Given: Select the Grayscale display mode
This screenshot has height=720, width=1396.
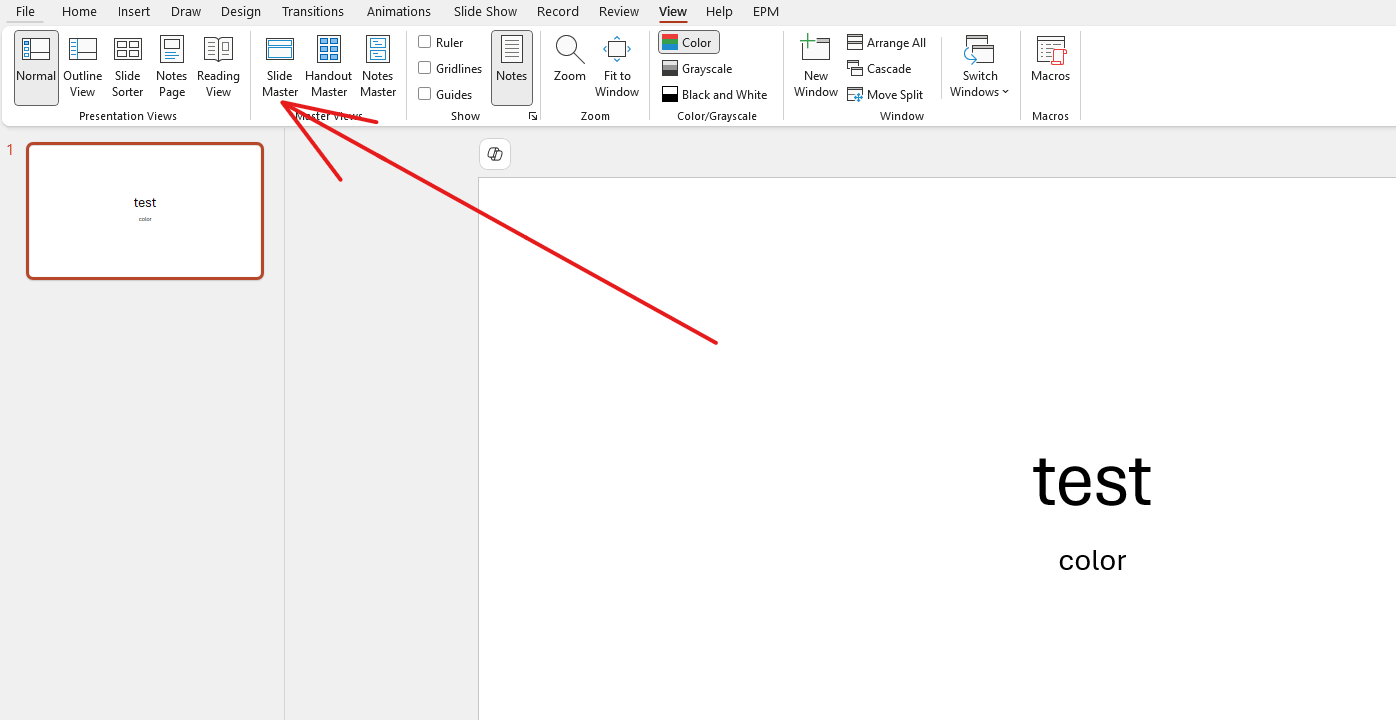Looking at the screenshot, I should (697, 68).
